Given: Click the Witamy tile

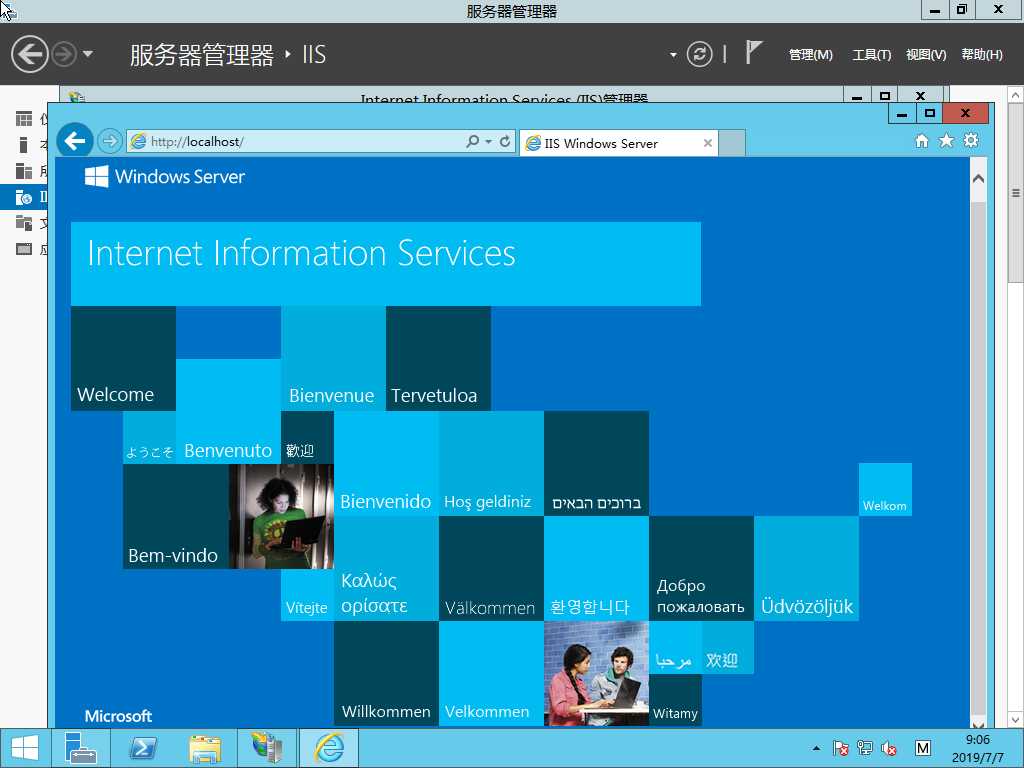Looking at the screenshot, I should coord(675,699).
